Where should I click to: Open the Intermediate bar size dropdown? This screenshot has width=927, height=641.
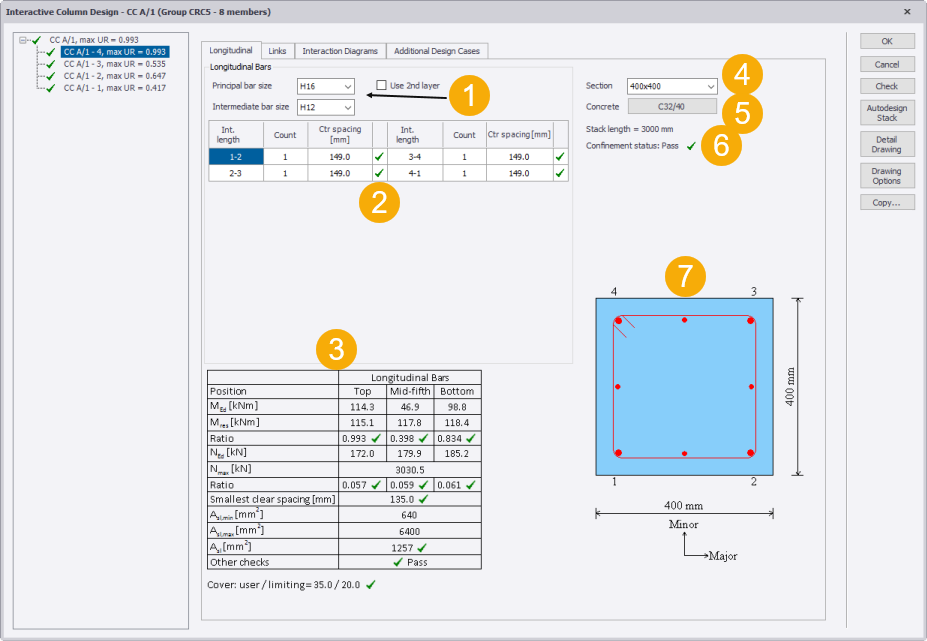tap(349, 107)
